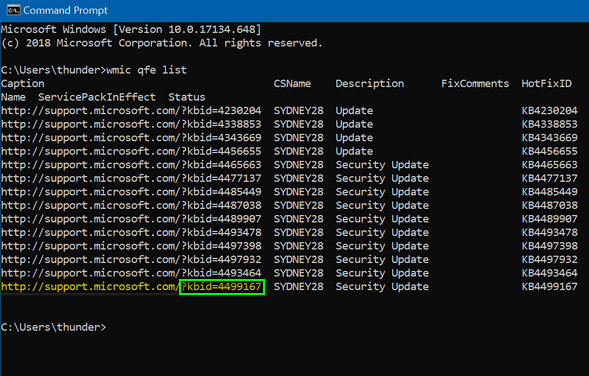Click the CSName column header
Image resolution: width=589 pixels, height=376 pixels.
[x=292, y=83]
